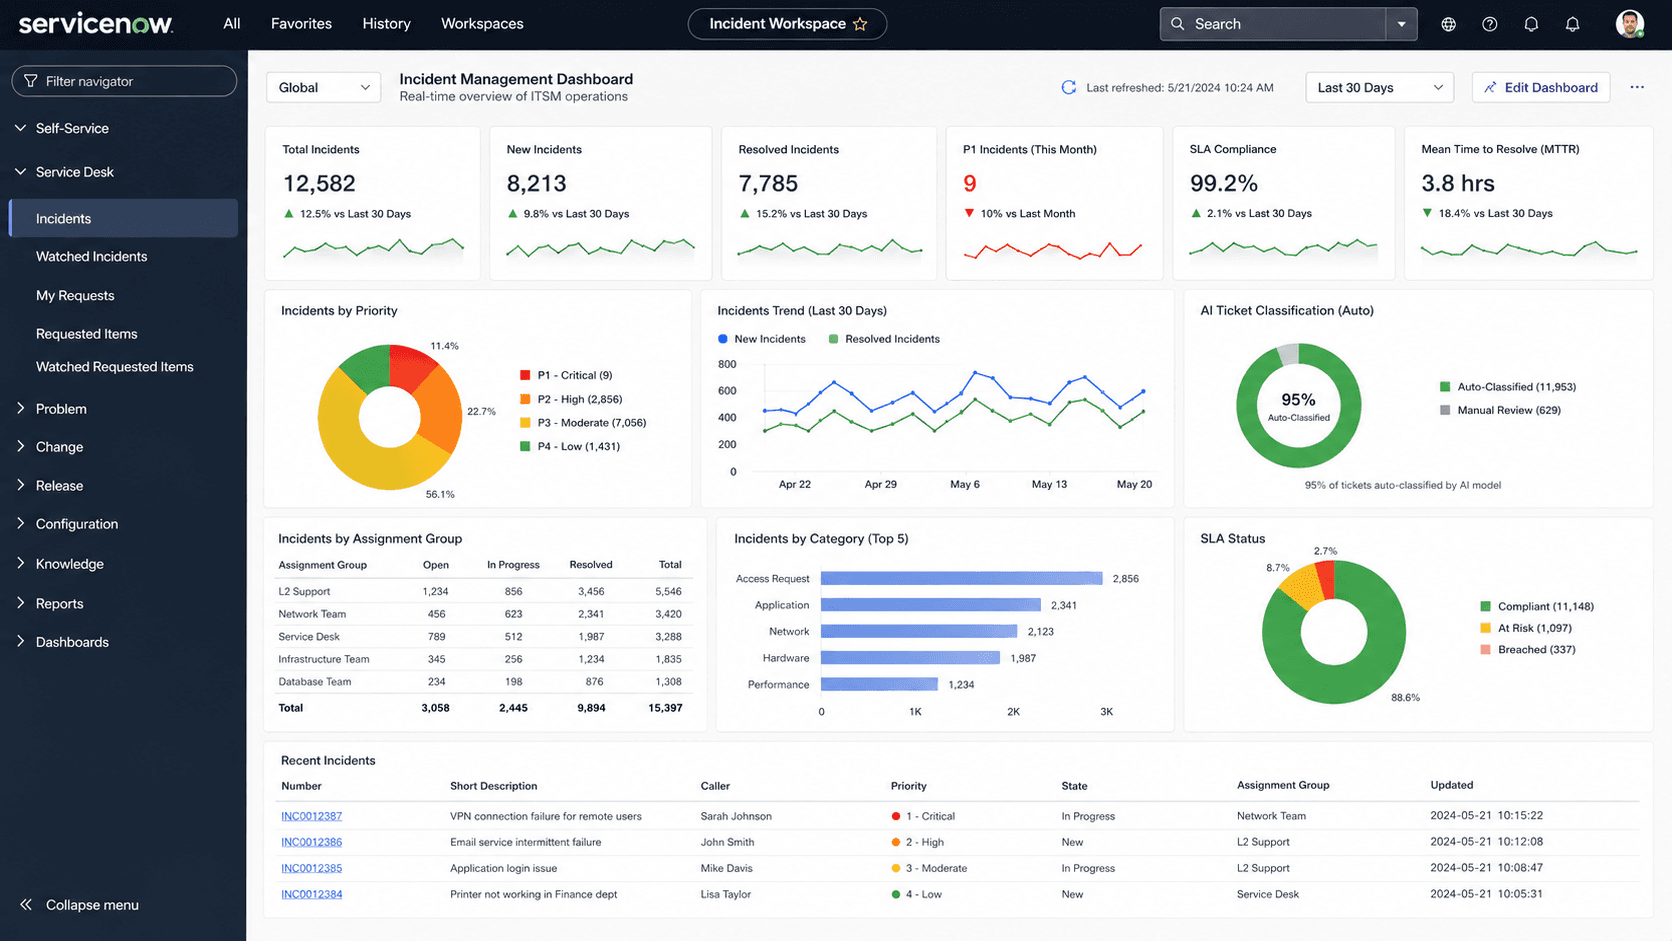Toggle the Resolved Incidents series legend
Image resolution: width=1672 pixels, height=941 pixels.
[884, 339]
